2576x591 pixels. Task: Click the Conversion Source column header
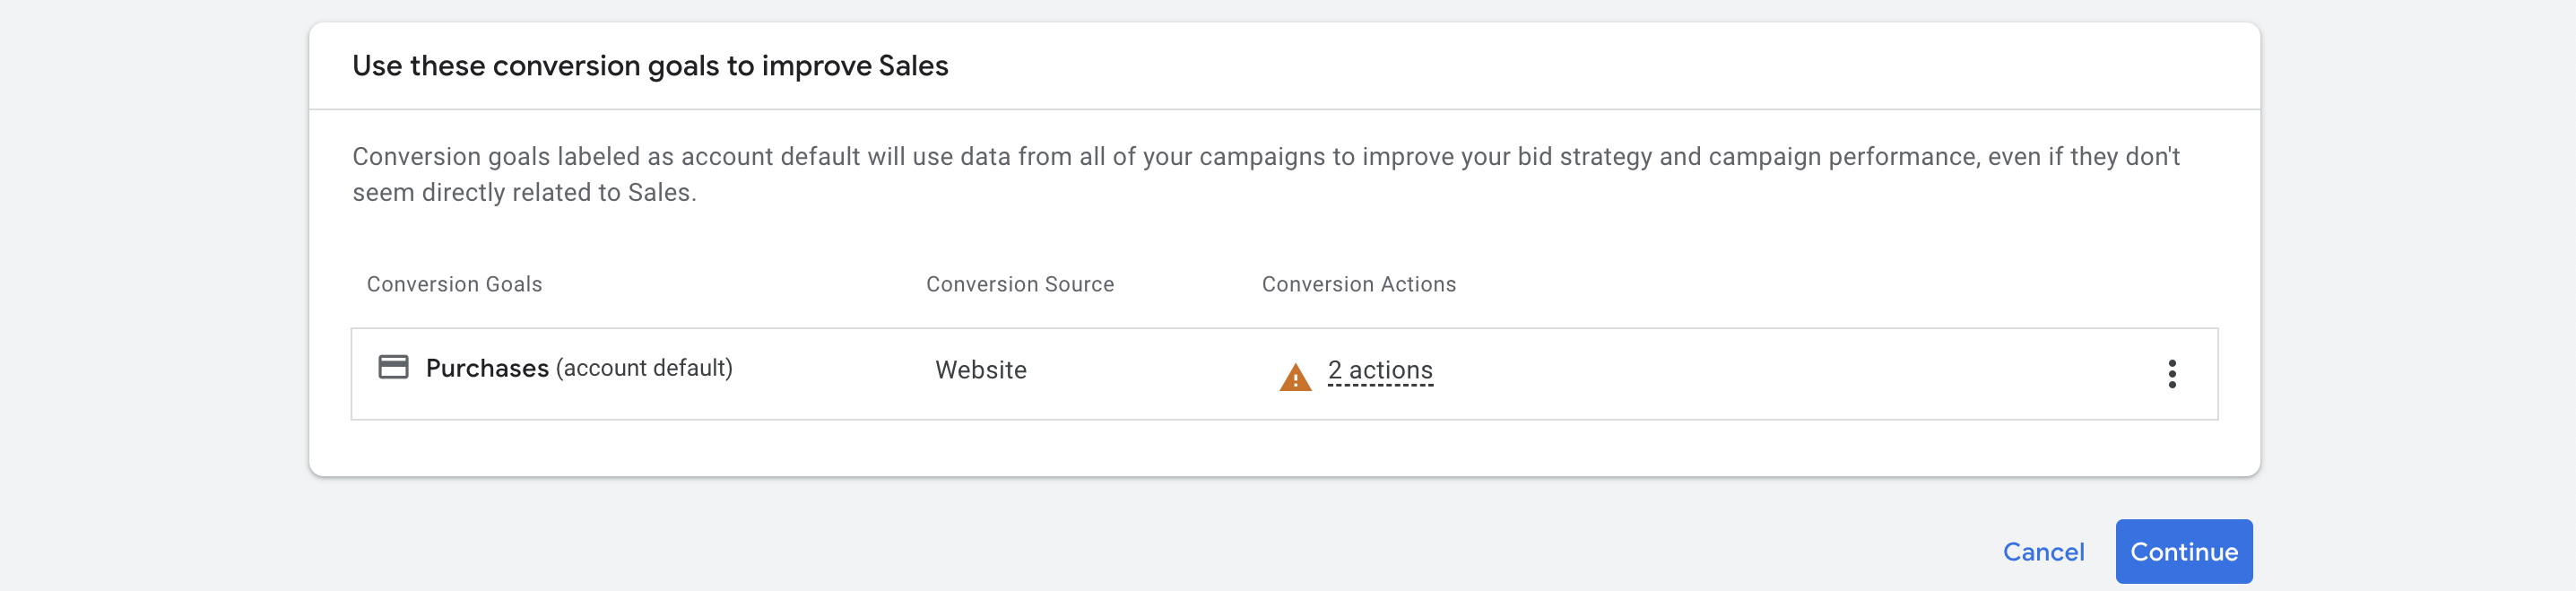pos(1019,284)
